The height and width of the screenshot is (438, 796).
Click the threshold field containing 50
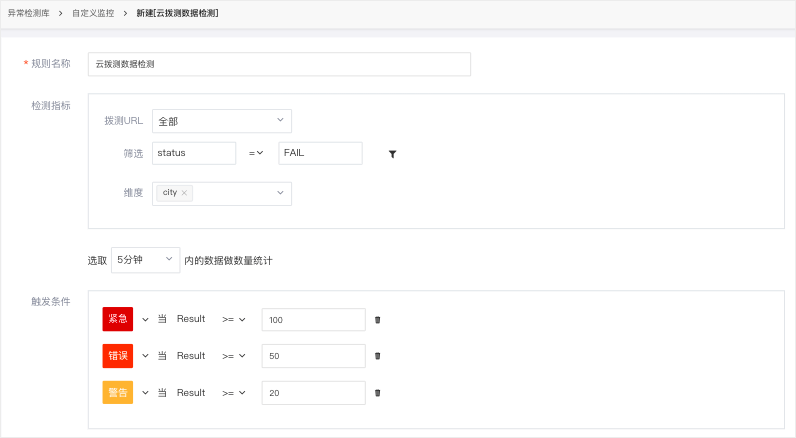pos(314,356)
